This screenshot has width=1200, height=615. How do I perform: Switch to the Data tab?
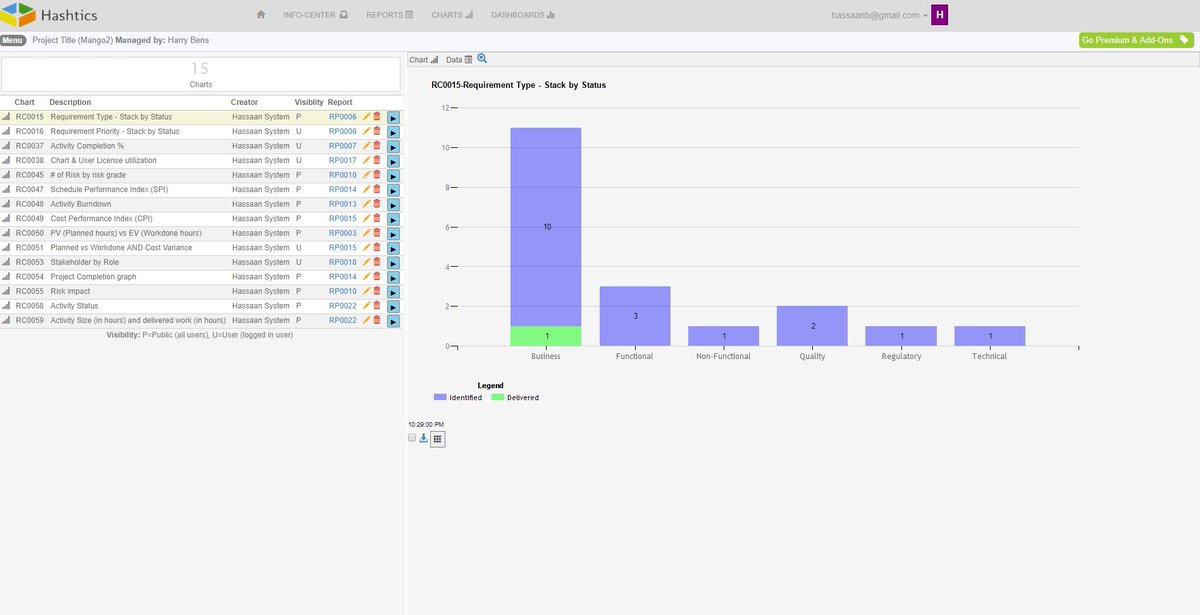coord(458,60)
